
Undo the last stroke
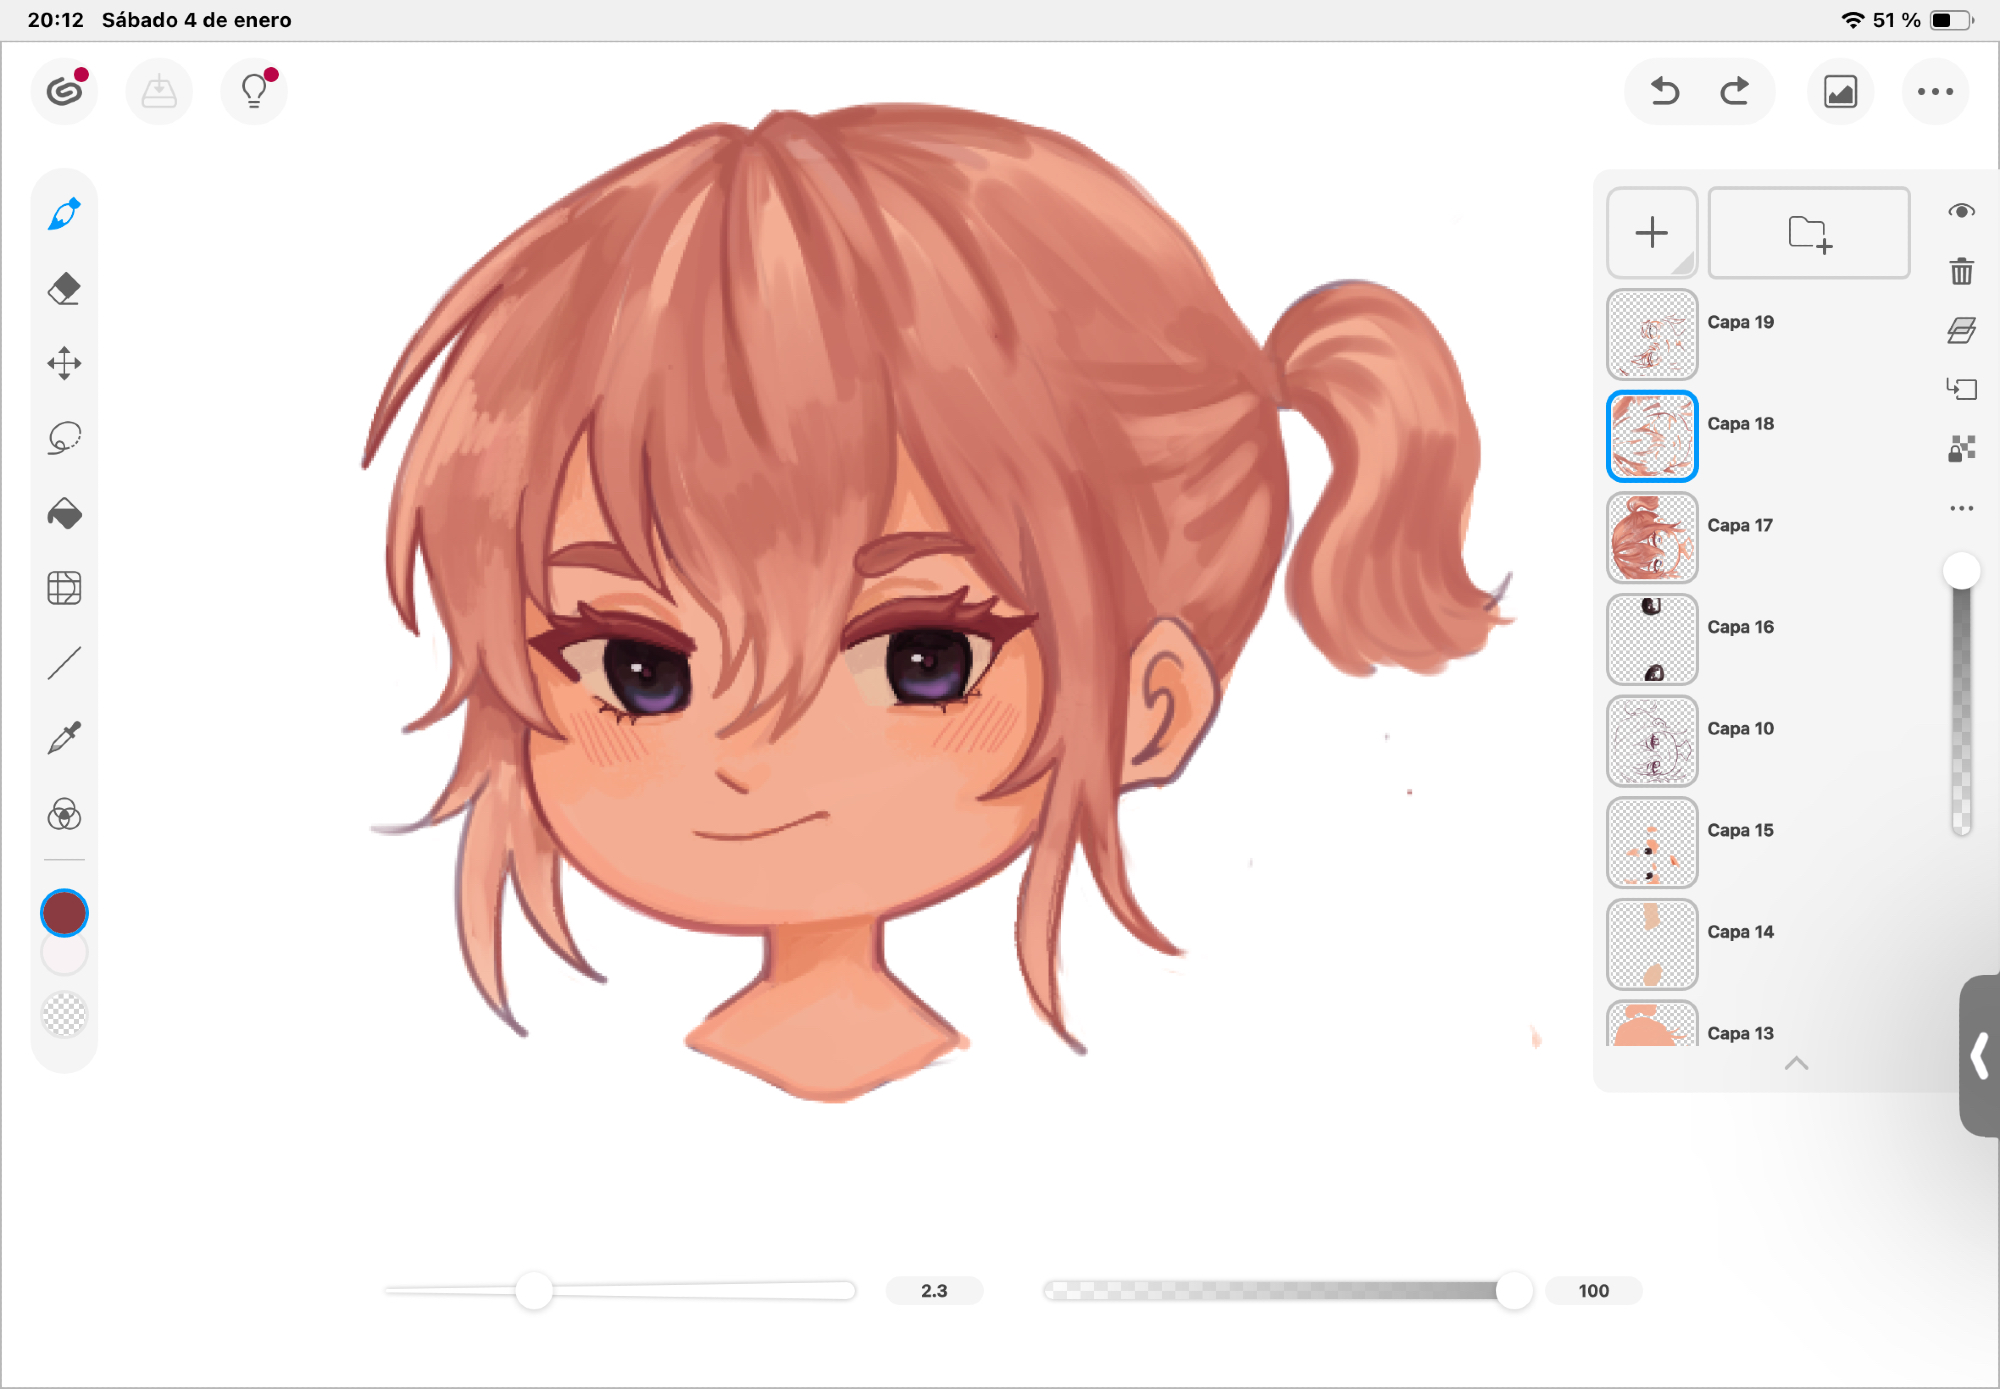(x=1664, y=92)
